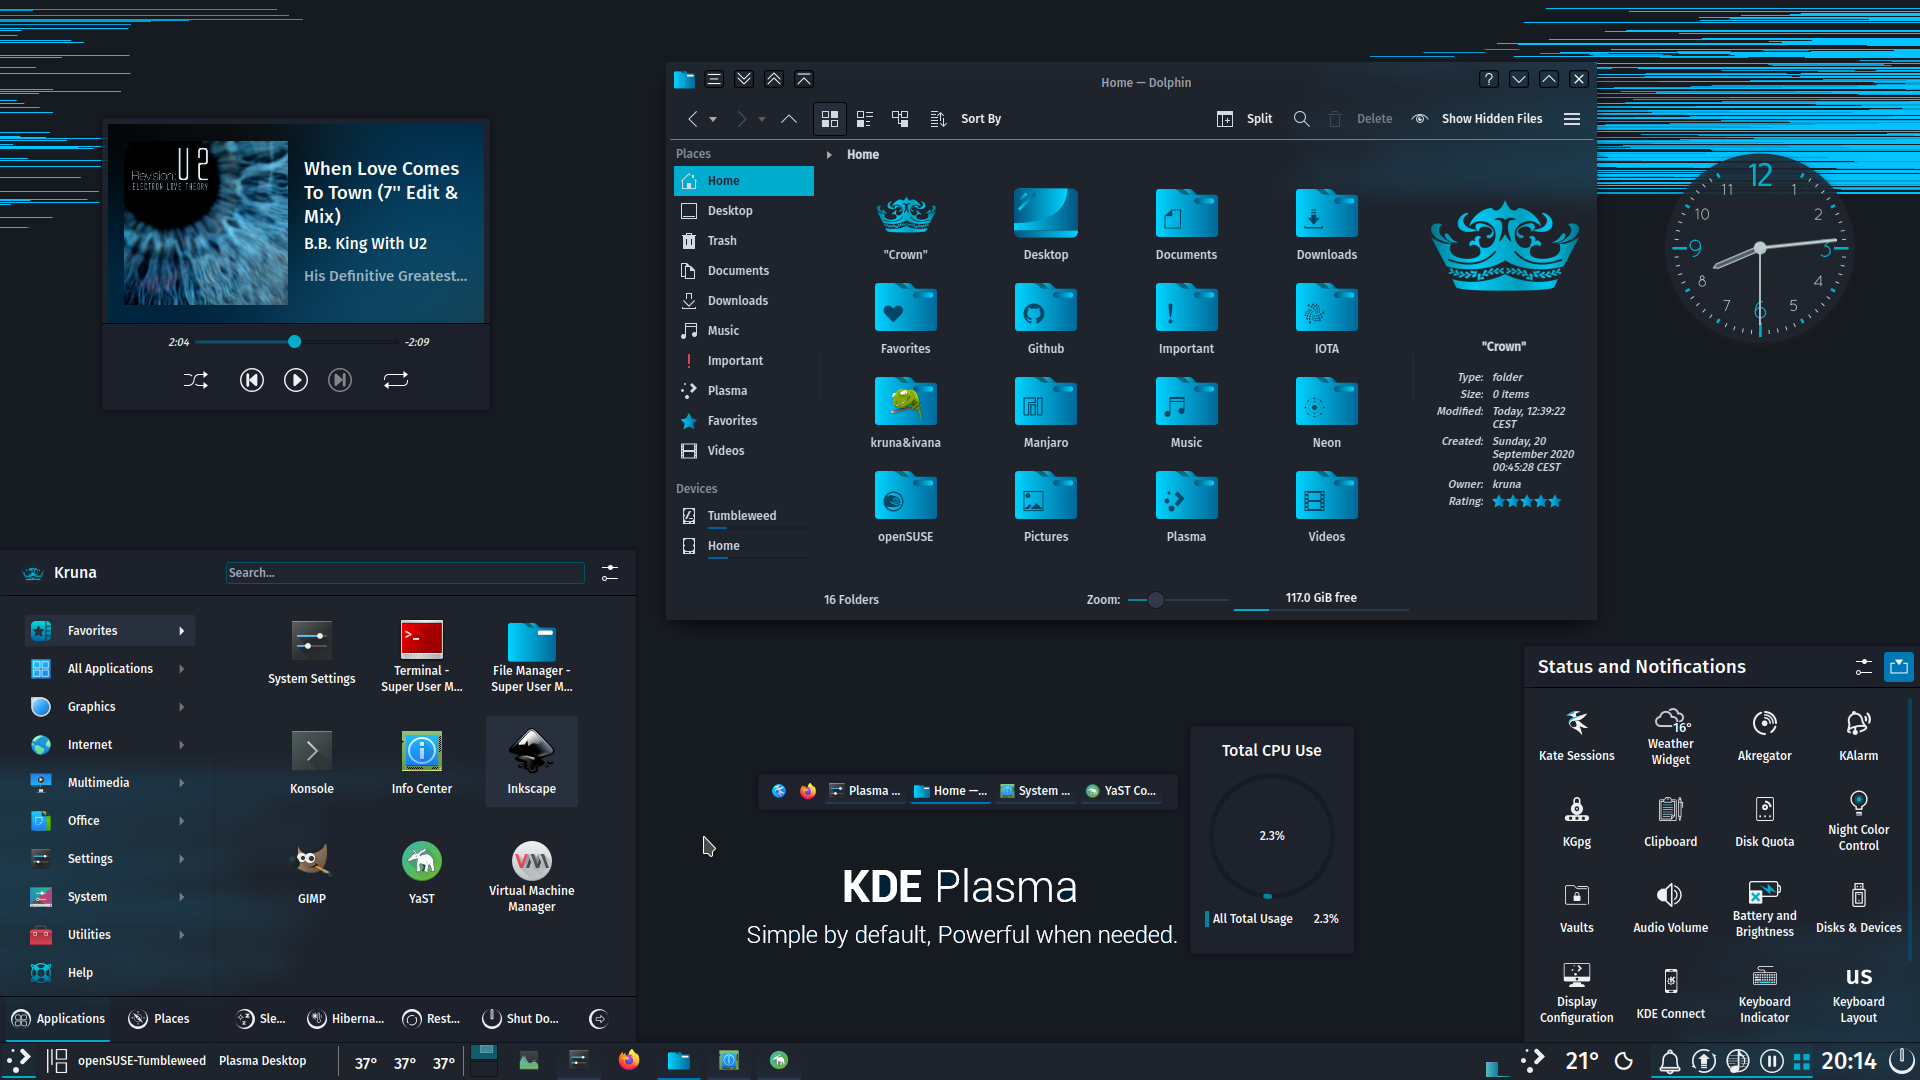Viewport: 1920px width, 1080px height.
Task: Switch to Plasma task window entry
Action: click(x=866, y=791)
